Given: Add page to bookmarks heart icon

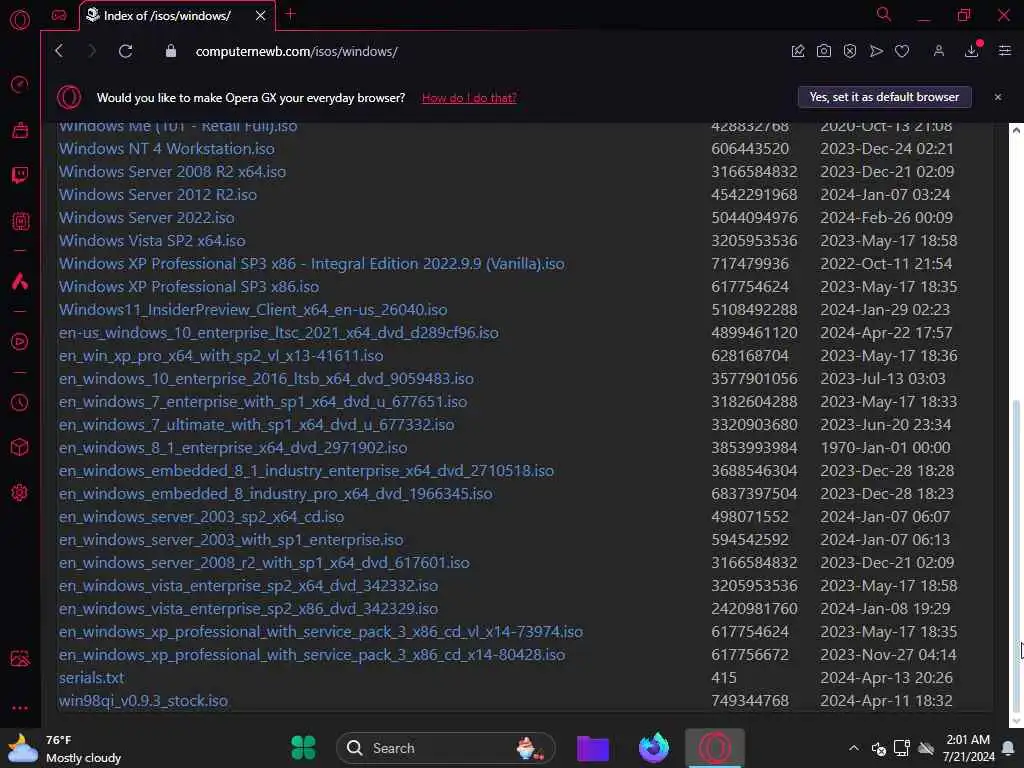Looking at the screenshot, I should click(x=902, y=51).
